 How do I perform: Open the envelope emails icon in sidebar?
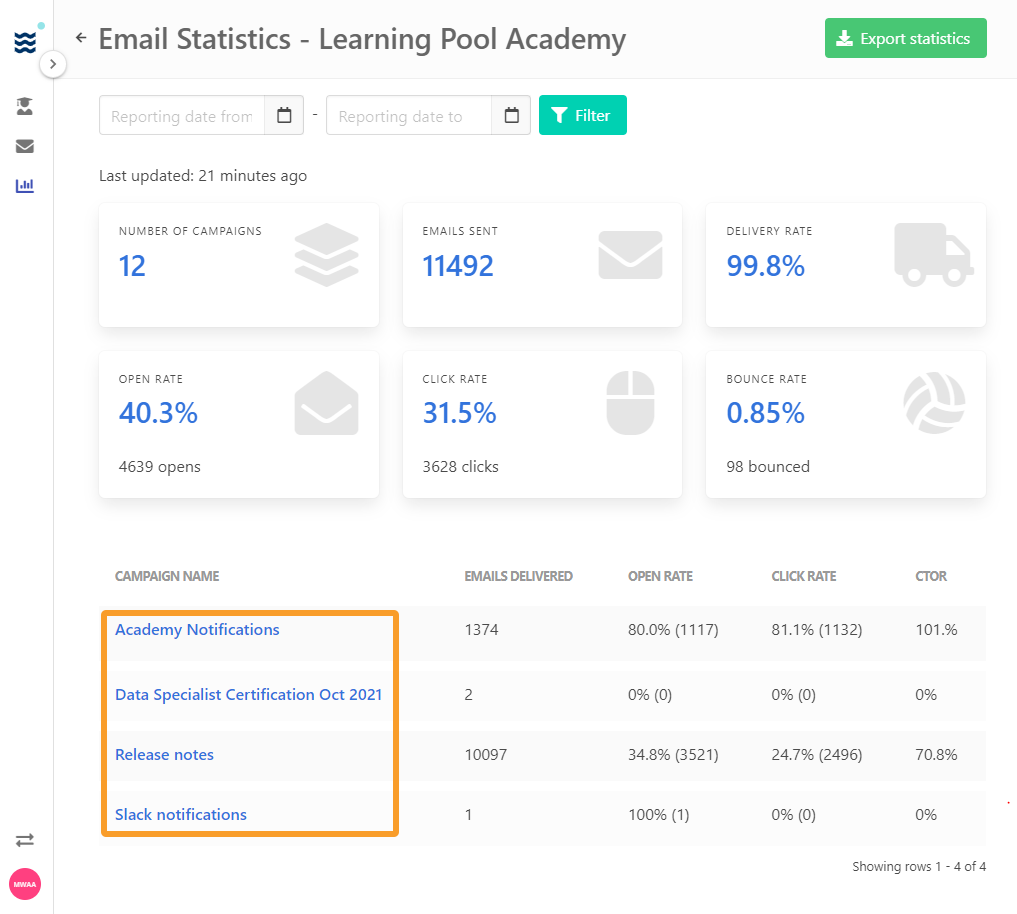click(25, 146)
